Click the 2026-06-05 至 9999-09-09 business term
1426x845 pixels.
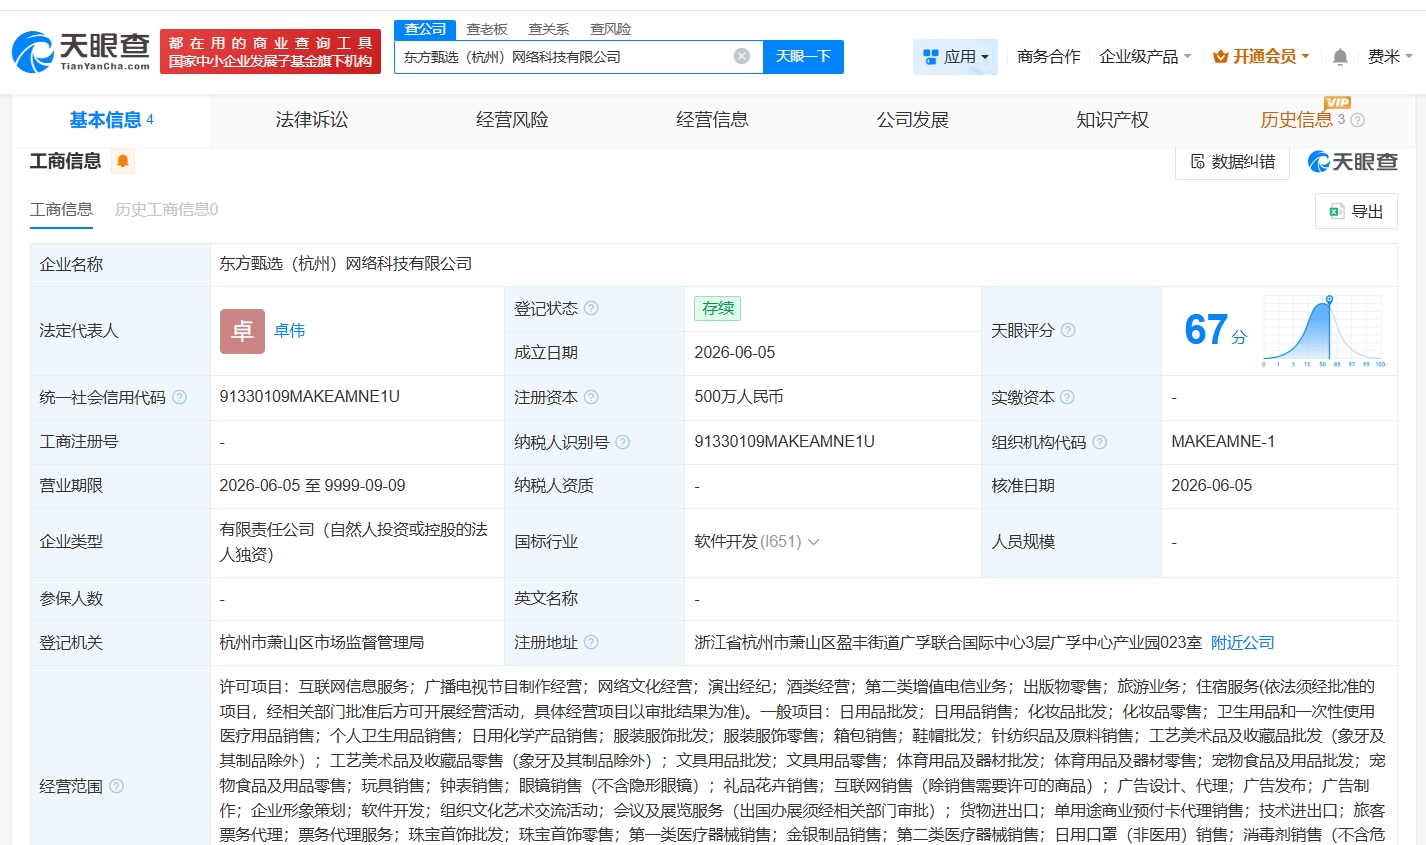pyautogui.click(x=313, y=485)
